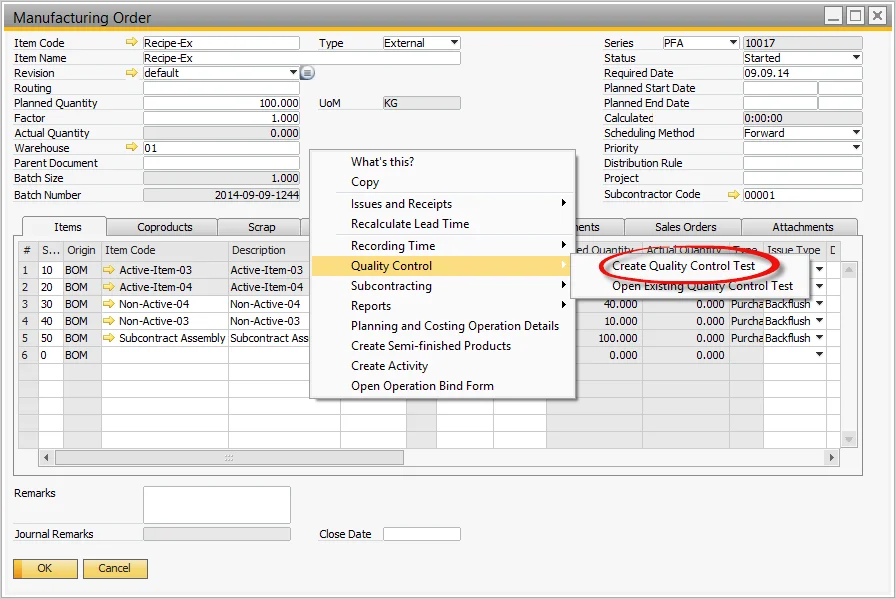Open Issue Type dropdown in Non-Active-04 row

[x=819, y=304]
